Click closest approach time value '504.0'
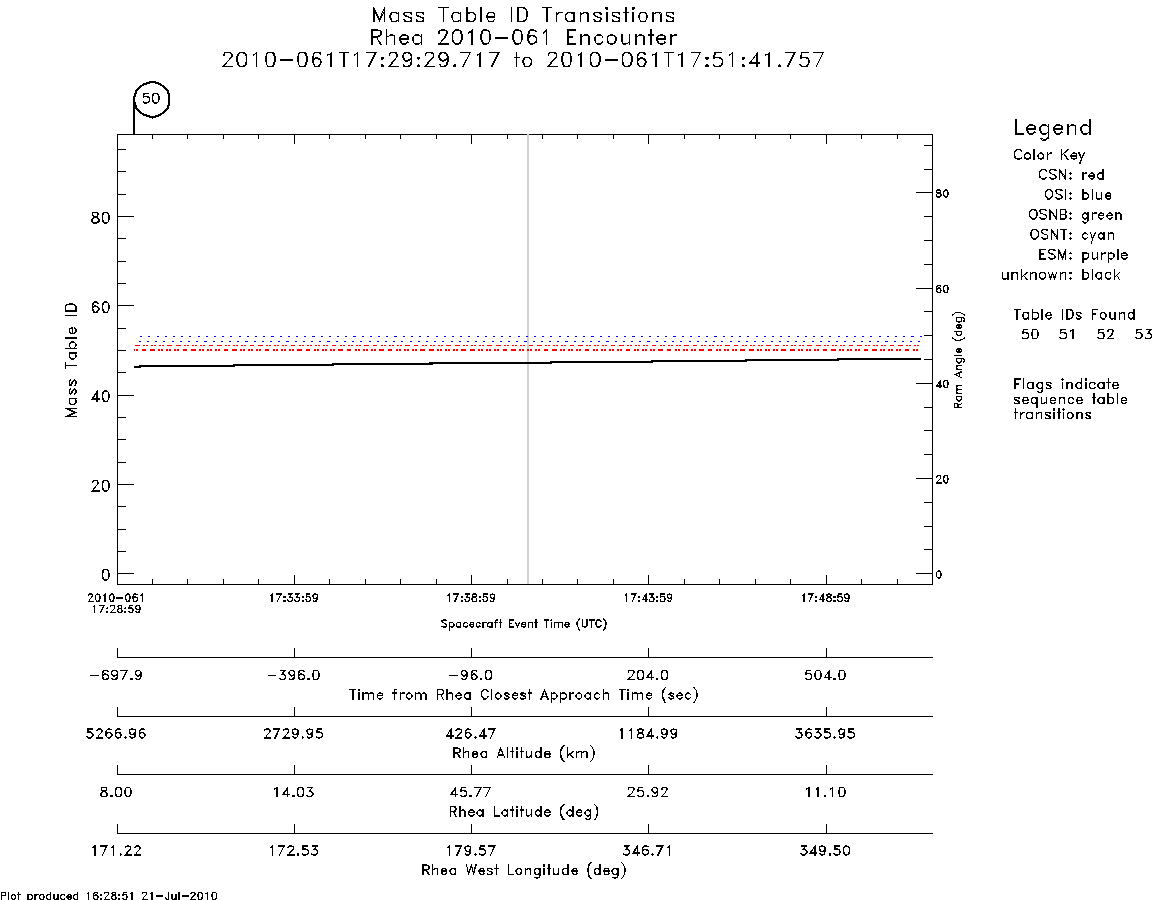 (x=825, y=676)
